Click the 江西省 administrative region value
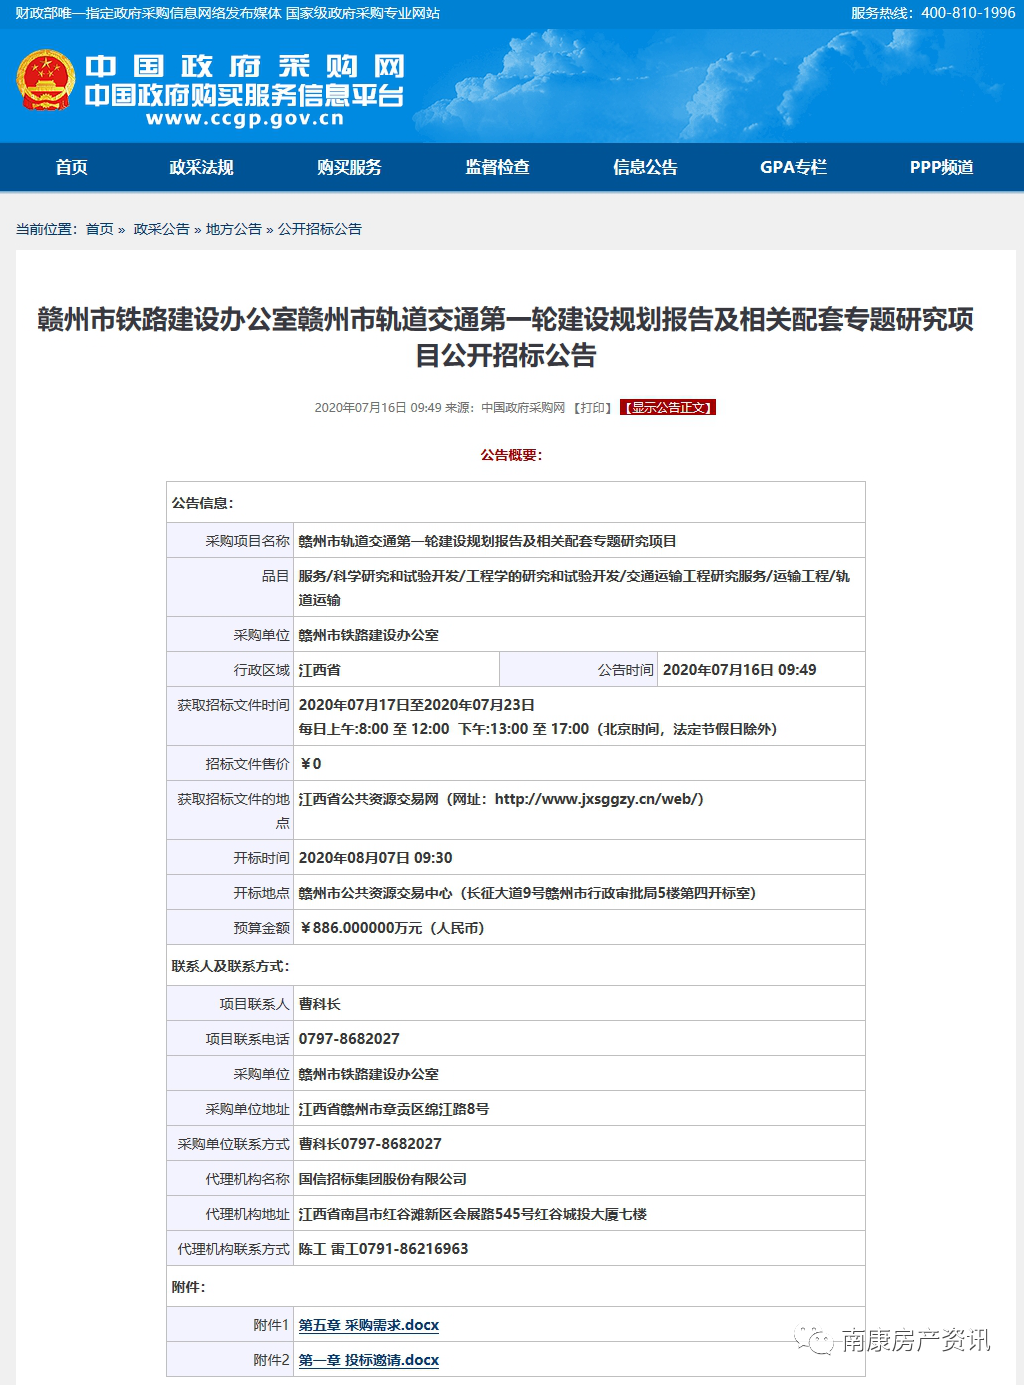This screenshot has height=1385, width=1024. (x=319, y=670)
